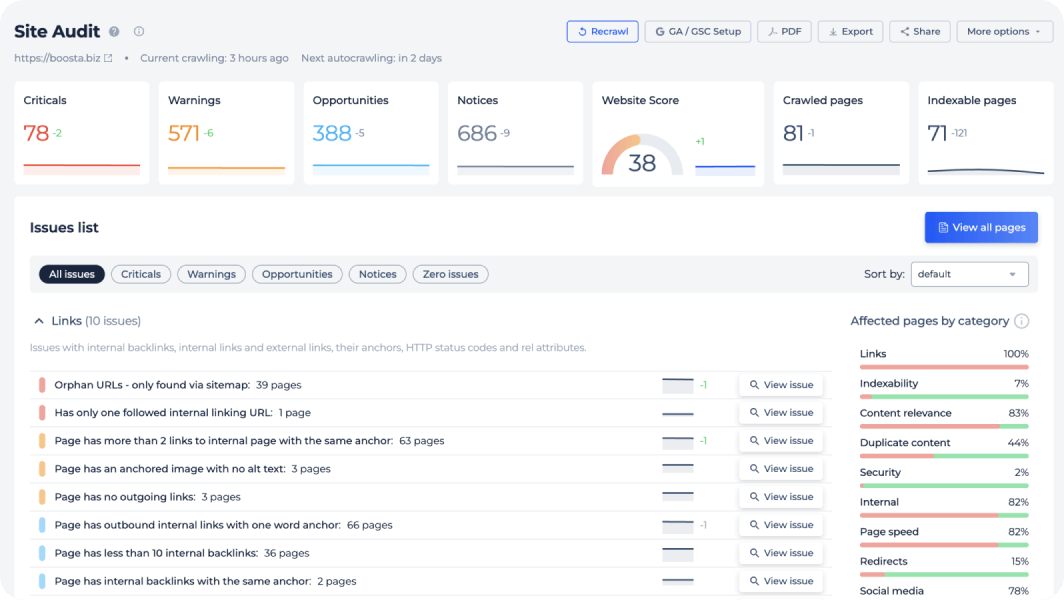Share the site audit
The height and width of the screenshot is (600, 1064).
coord(919,31)
